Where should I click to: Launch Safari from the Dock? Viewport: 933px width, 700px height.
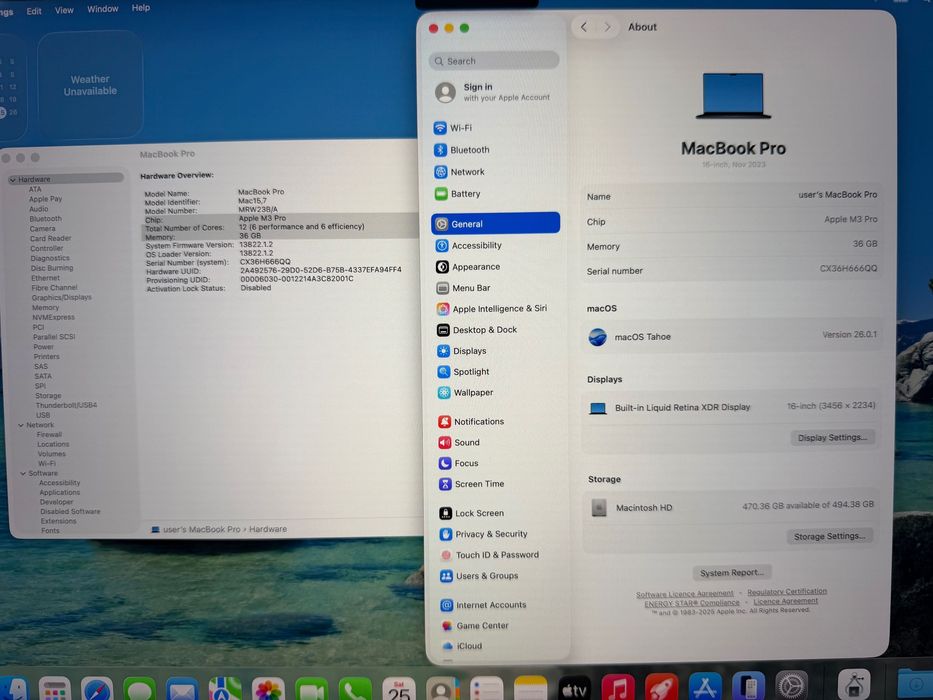coord(96,690)
